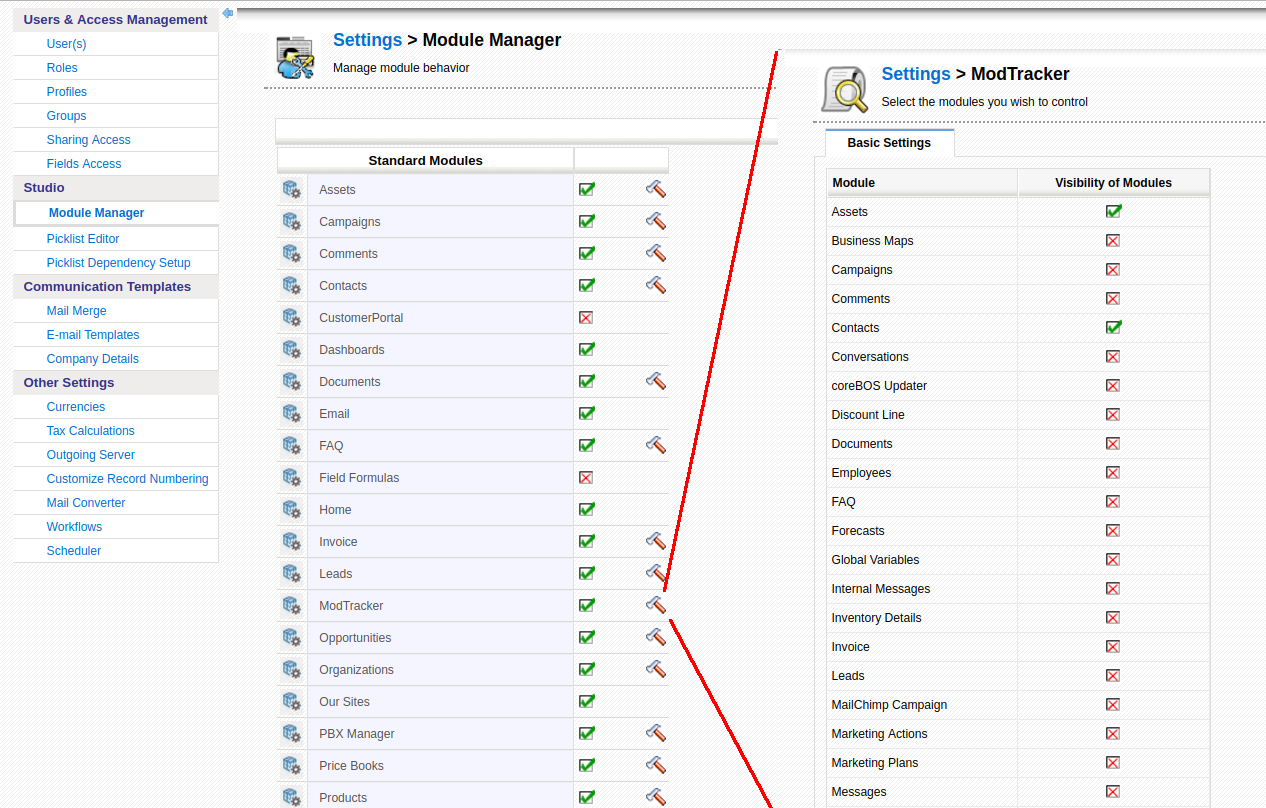Collapse the left settings sidebar arrow
This screenshot has height=808, width=1266.
point(228,13)
